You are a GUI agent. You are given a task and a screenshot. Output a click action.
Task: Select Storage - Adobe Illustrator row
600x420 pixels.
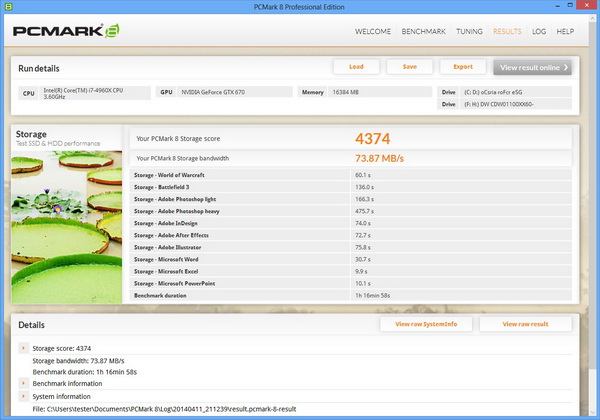coord(351,247)
